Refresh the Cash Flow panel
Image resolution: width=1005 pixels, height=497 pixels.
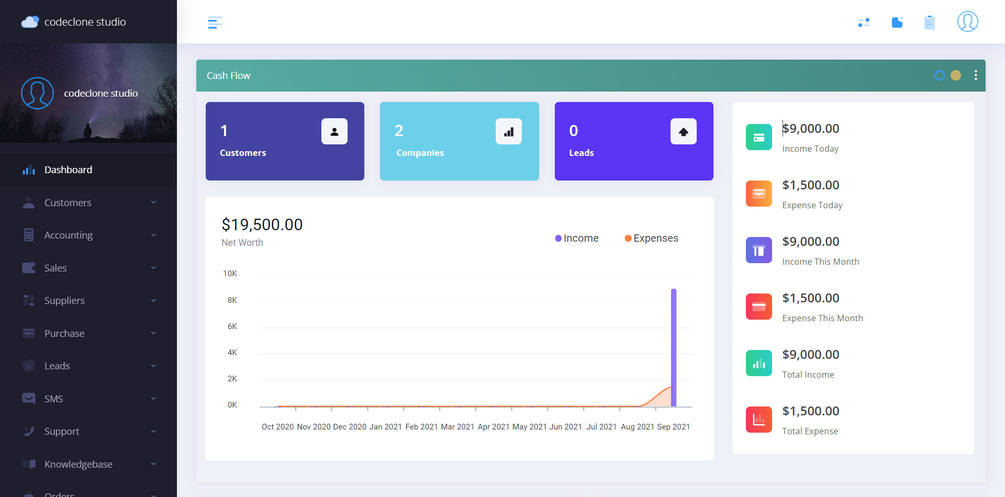(x=940, y=75)
